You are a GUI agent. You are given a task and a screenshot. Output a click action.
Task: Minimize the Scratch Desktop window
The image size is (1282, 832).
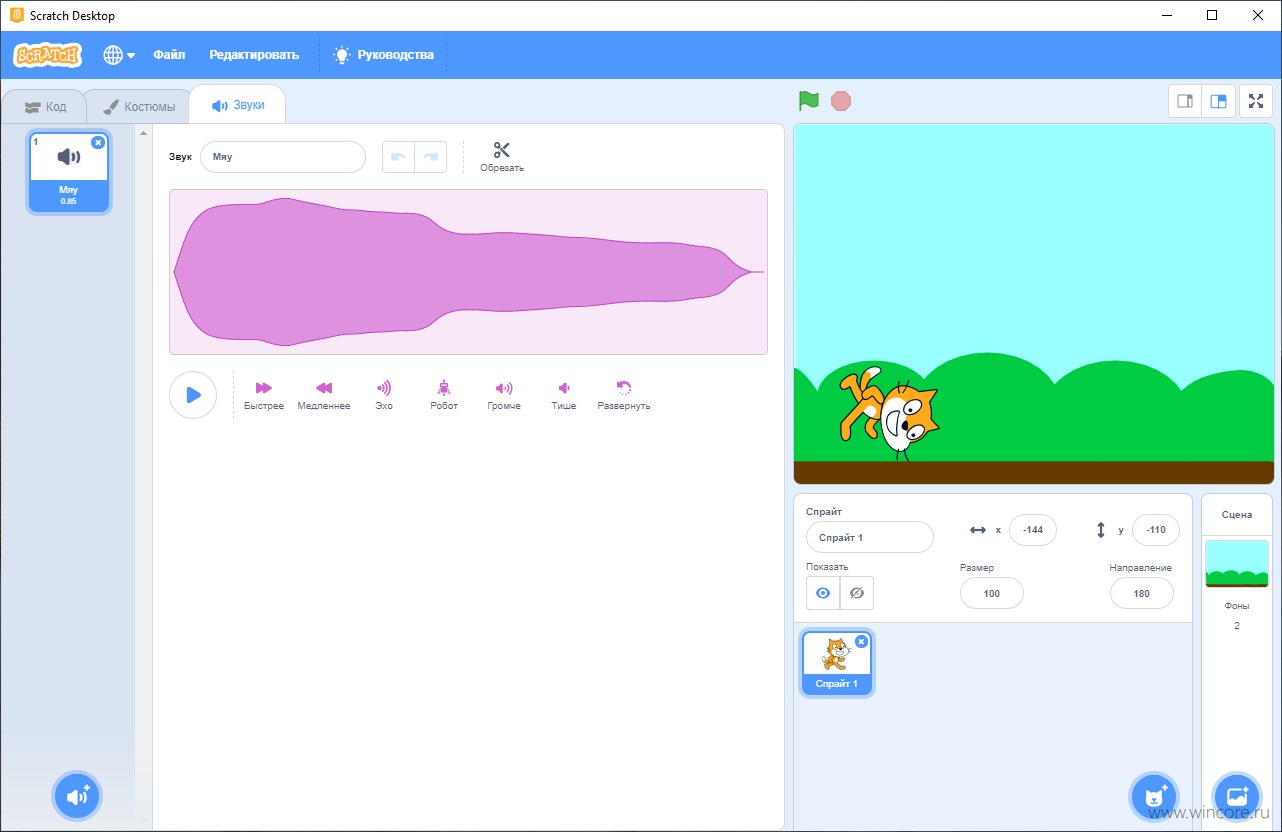(1166, 15)
